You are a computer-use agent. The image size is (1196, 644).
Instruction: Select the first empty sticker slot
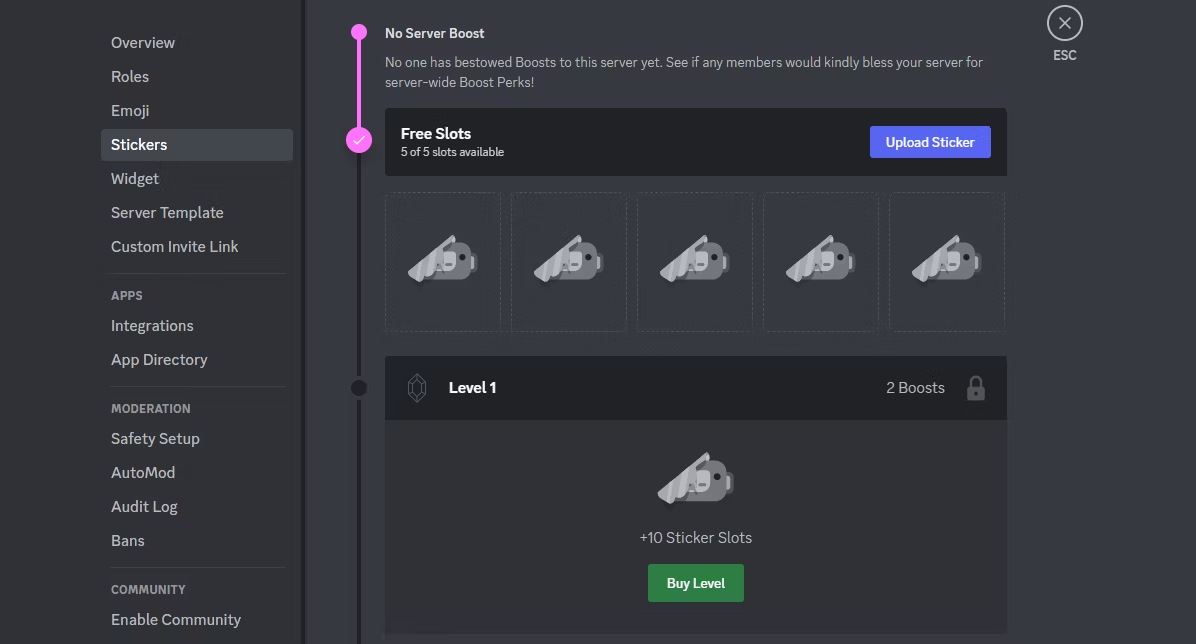pos(442,262)
